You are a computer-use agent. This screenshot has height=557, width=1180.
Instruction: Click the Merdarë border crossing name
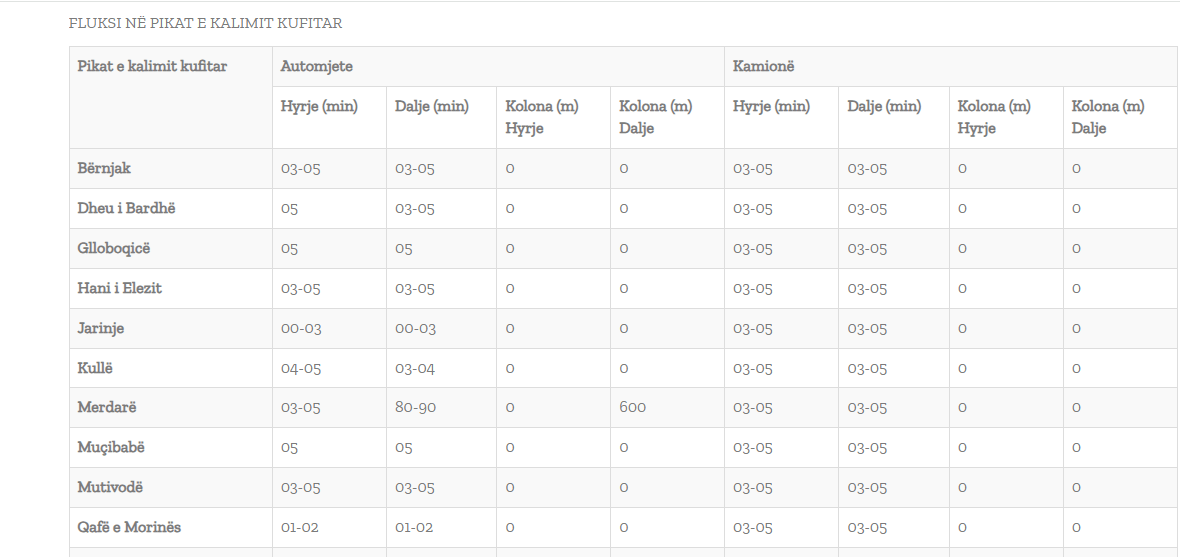click(106, 407)
